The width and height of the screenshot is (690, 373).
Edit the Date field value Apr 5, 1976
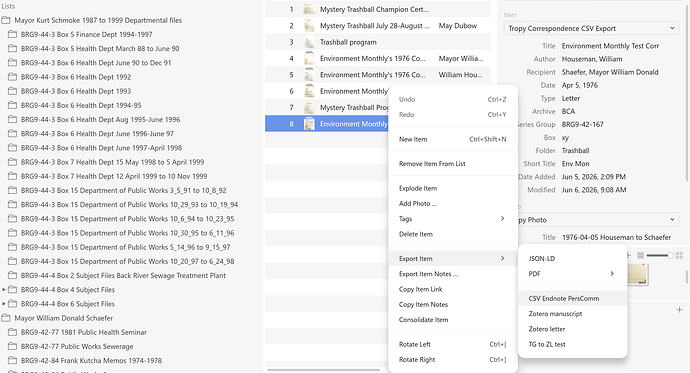click(580, 85)
